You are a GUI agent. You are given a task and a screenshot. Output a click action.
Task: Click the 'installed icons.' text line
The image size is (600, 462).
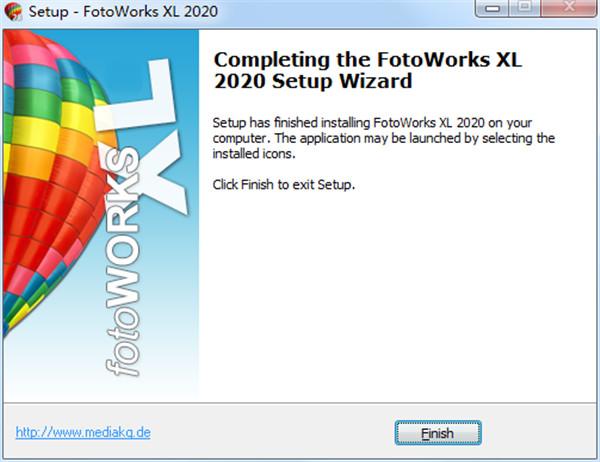[254, 154]
